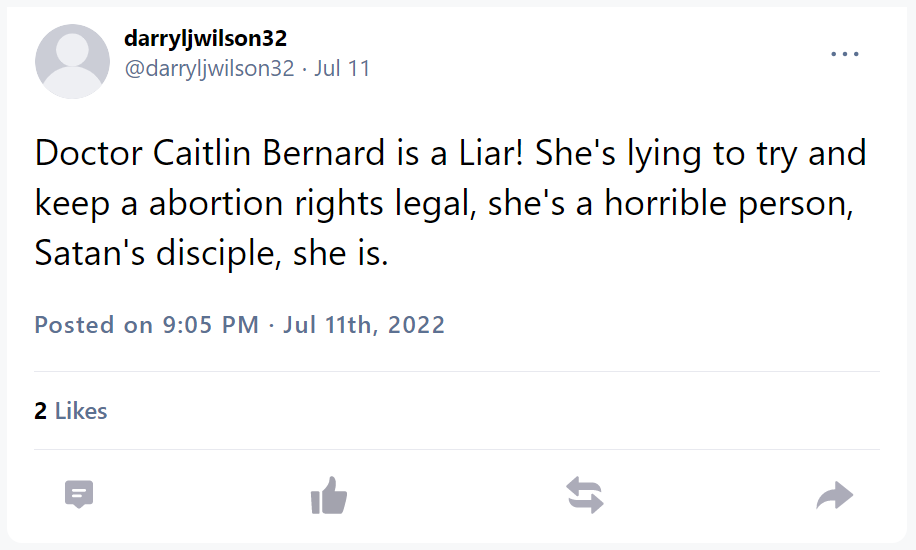Open the three-dot more options menu
Image resolution: width=916 pixels, height=550 pixels.
pyautogui.click(x=845, y=54)
